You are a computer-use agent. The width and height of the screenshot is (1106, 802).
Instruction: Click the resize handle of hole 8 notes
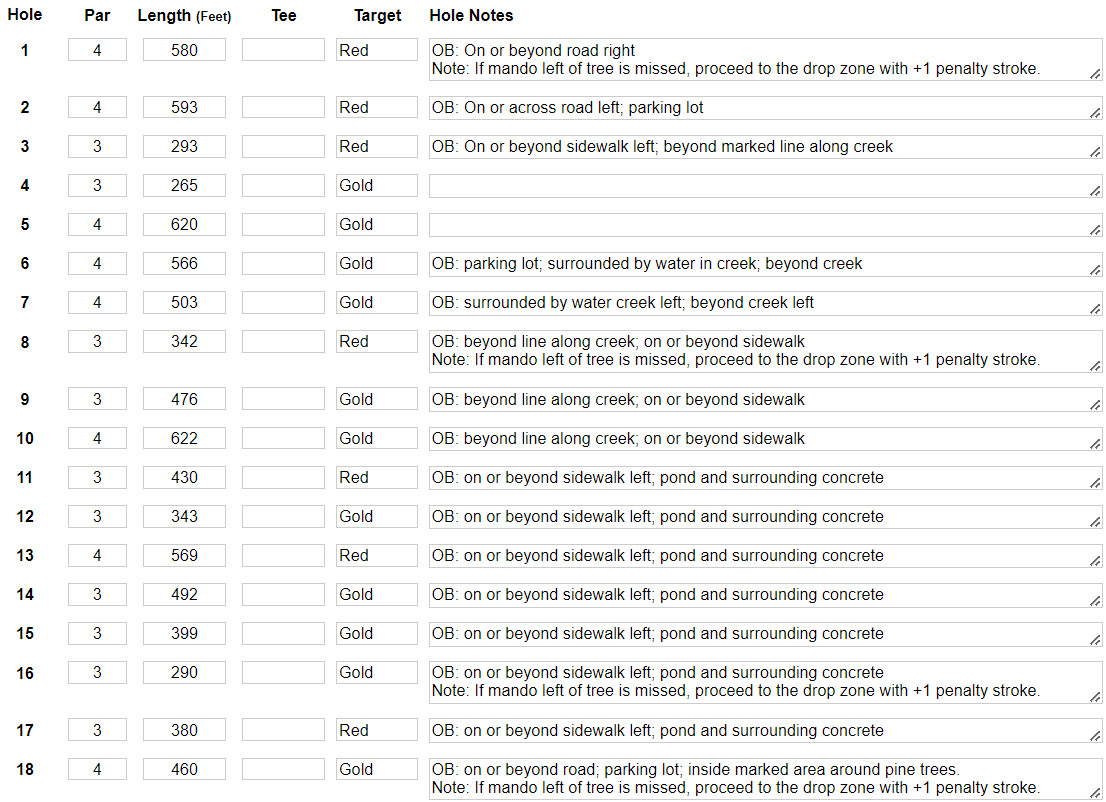pos(1096,366)
